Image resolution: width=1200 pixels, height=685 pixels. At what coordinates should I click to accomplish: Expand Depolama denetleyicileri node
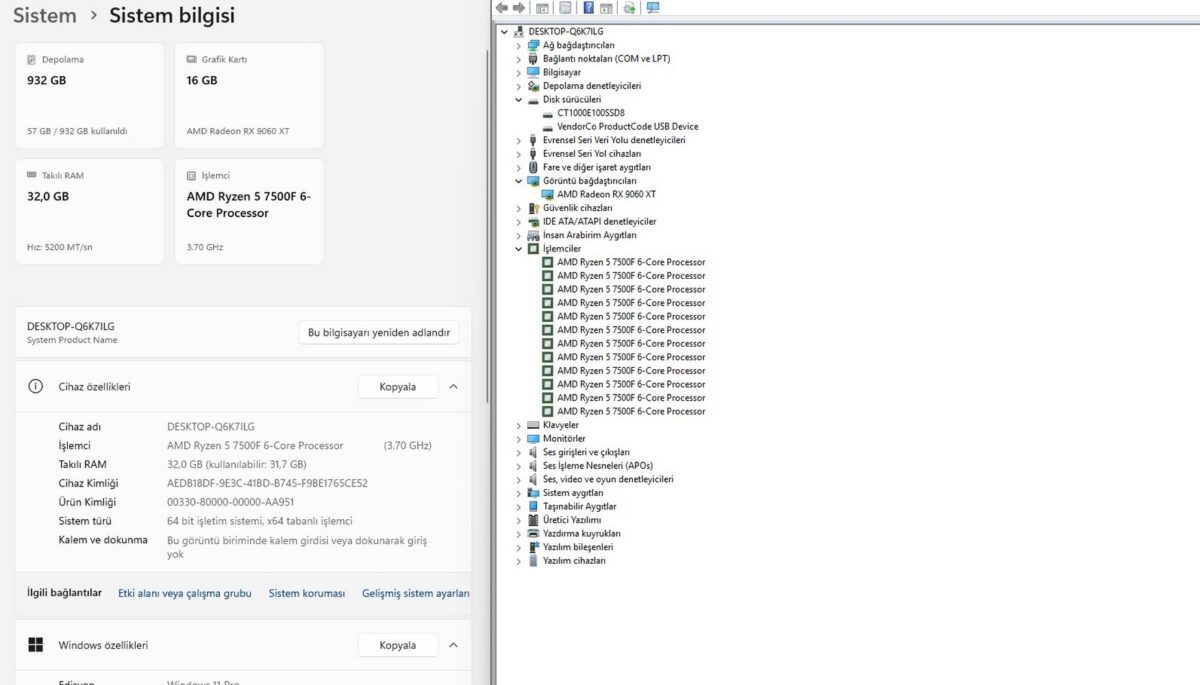point(518,86)
